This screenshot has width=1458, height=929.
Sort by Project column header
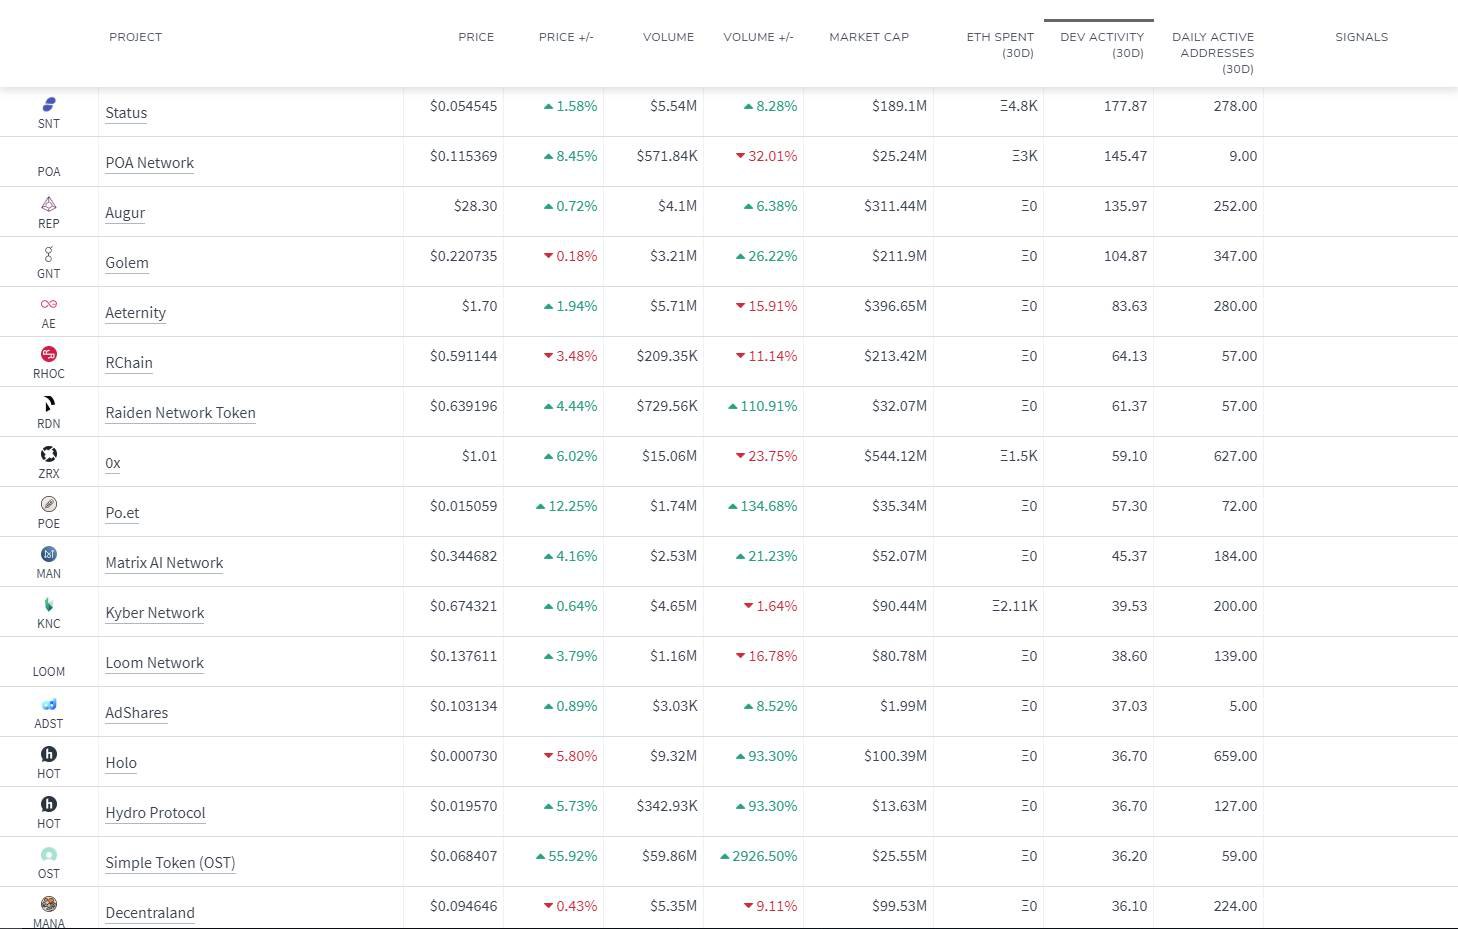[135, 37]
